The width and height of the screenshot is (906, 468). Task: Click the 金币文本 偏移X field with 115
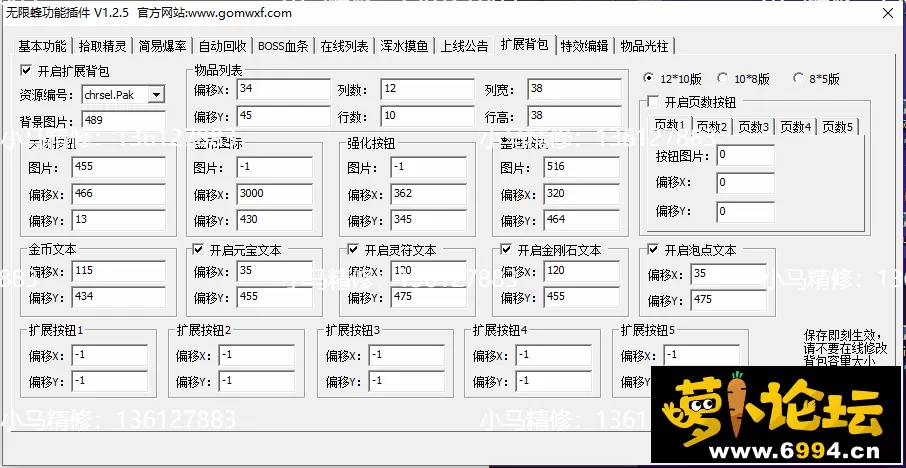119,271
